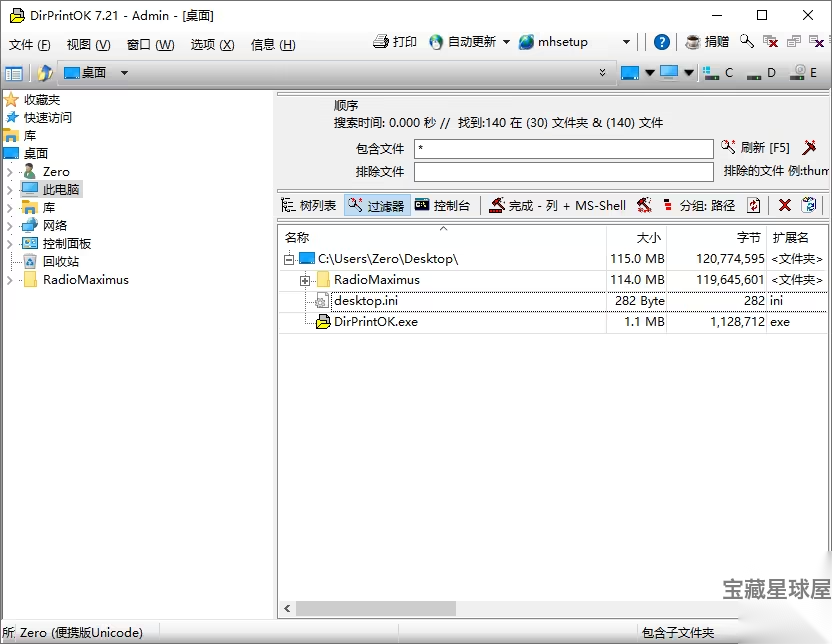Click 完成 - 列 + MS-Shell button
Image resolution: width=832 pixels, height=644 pixels.
[x=558, y=205]
